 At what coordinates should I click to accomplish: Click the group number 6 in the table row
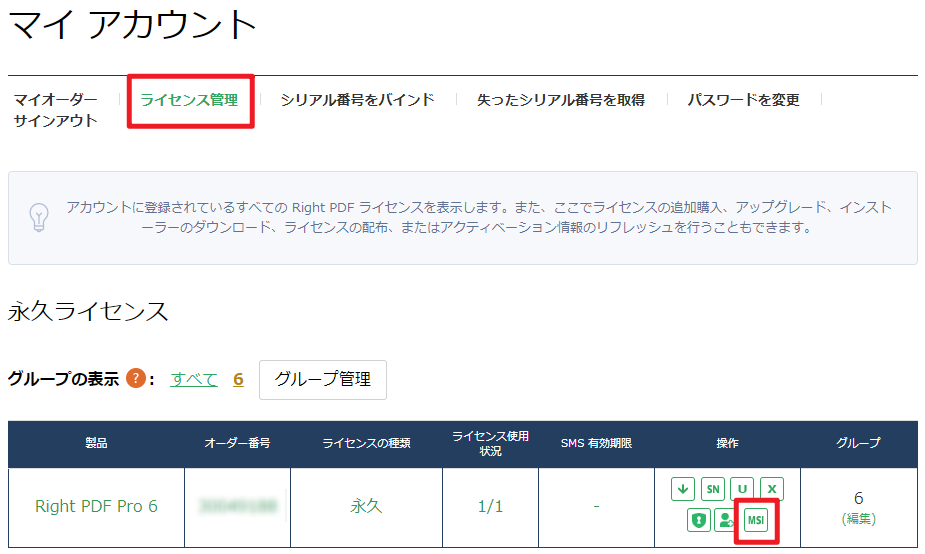[858, 498]
